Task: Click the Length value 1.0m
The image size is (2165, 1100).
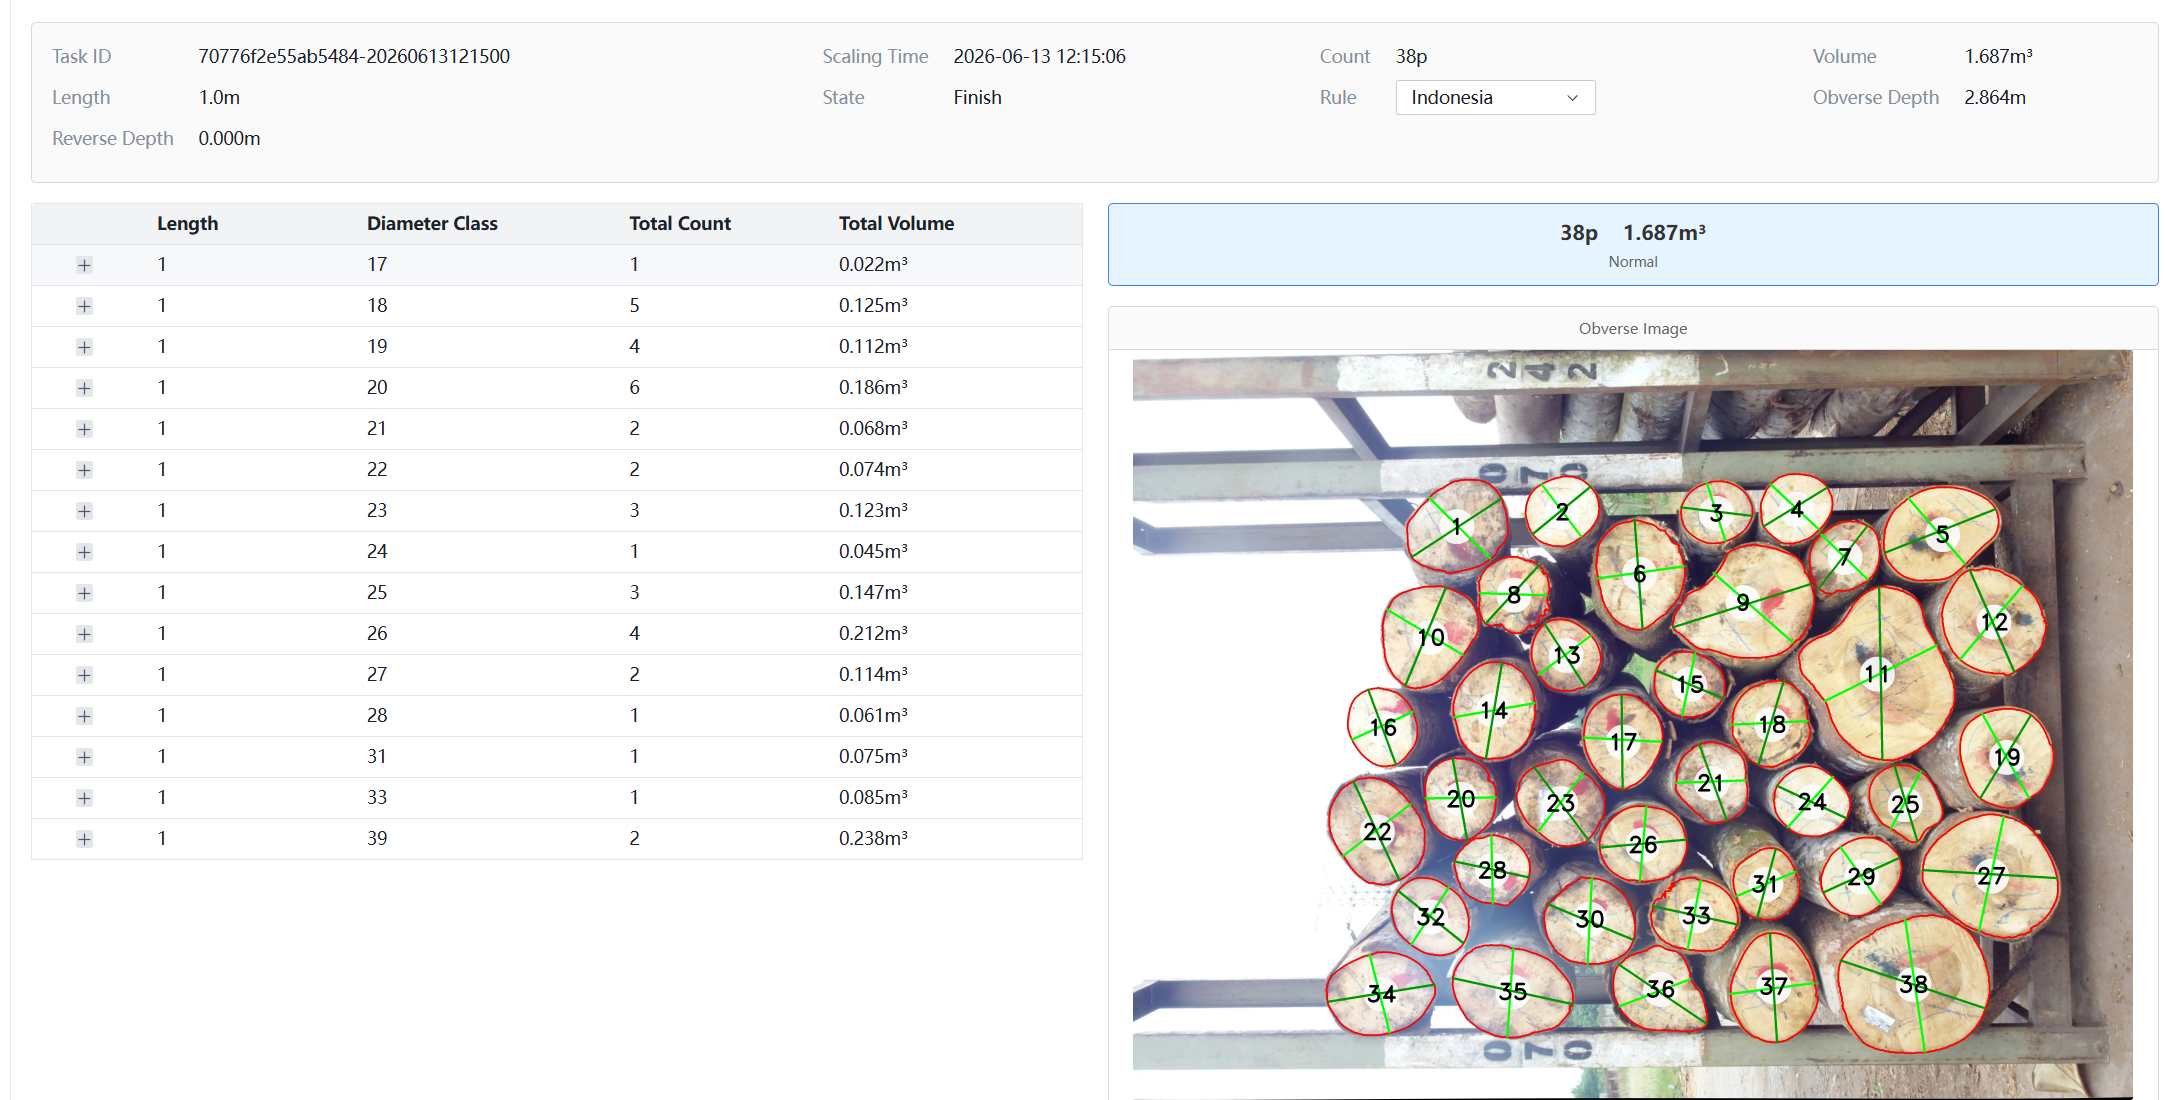Action: pos(219,97)
